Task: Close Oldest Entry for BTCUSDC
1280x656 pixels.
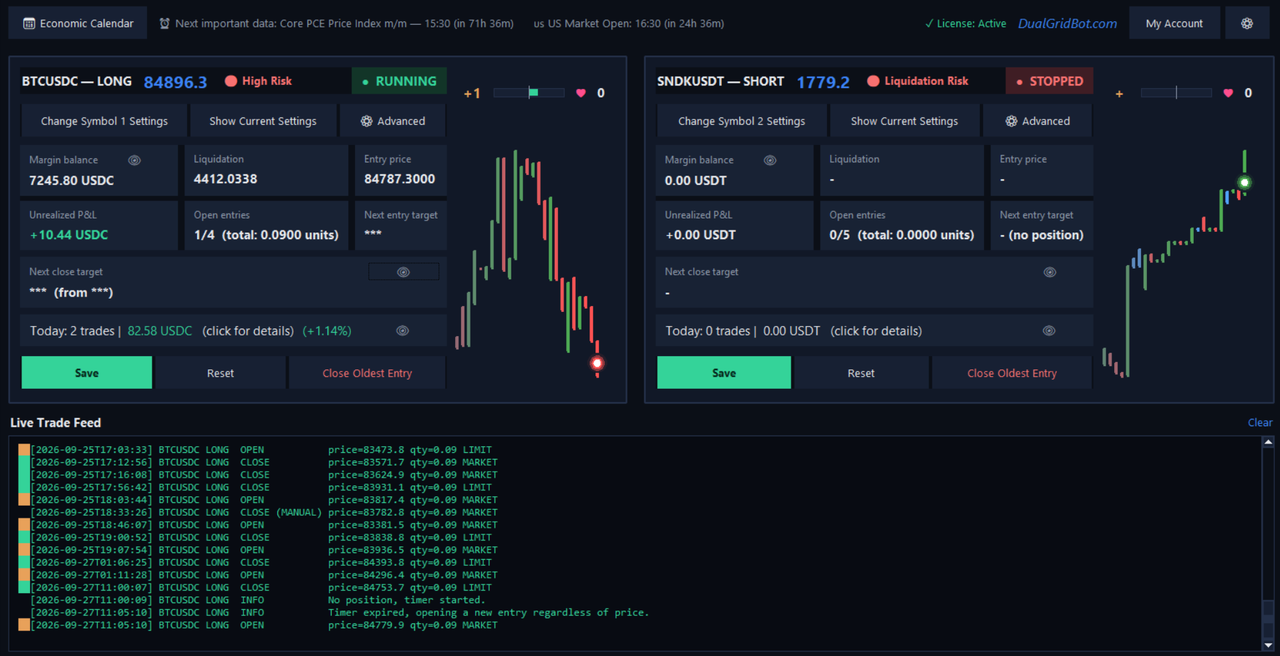Action: click(367, 373)
